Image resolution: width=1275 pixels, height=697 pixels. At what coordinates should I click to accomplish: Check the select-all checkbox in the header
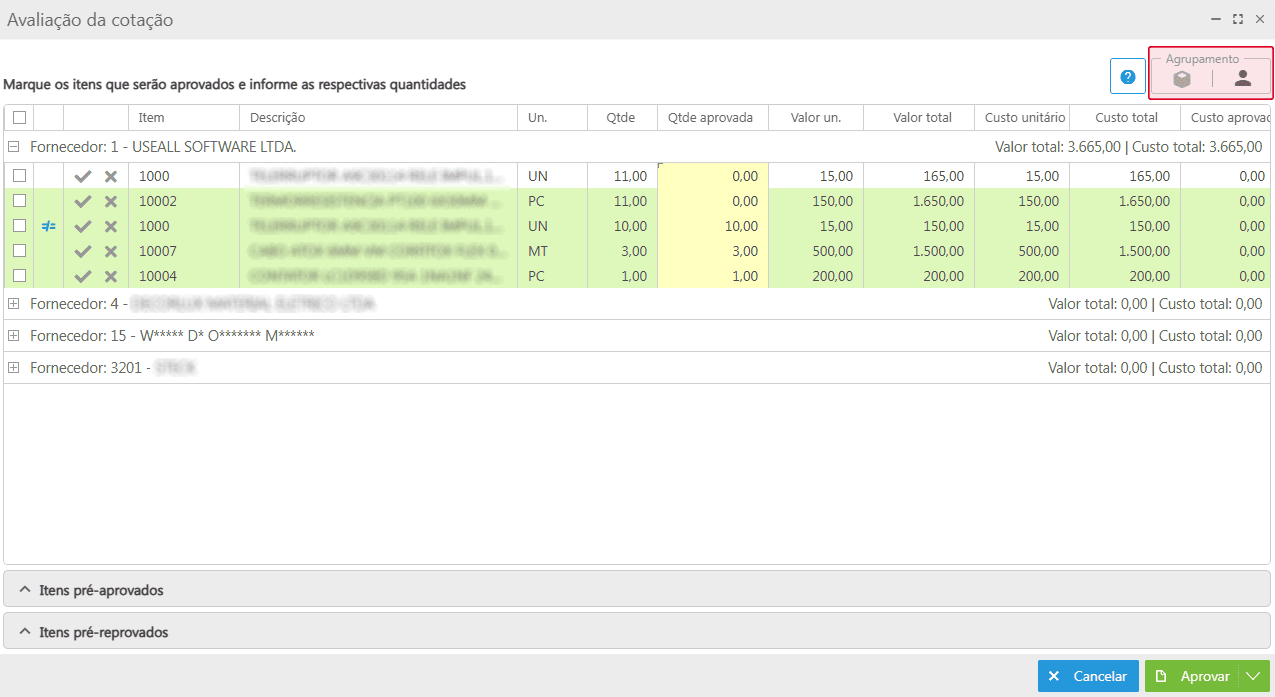tap(19, 117)
